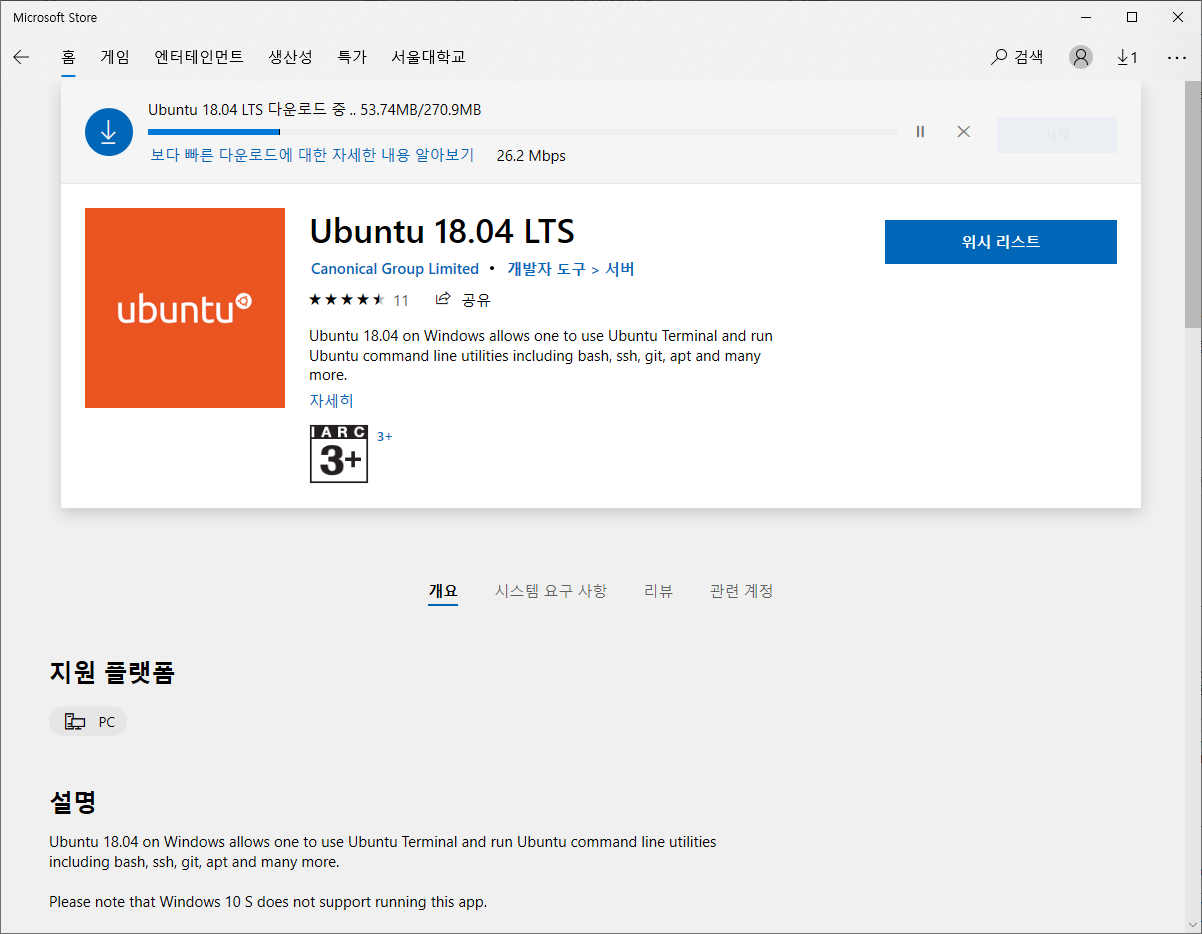This screenshot has height=934, width=1202.
Task: Click the 위시 리스트 button
Action: [x=1001, y=242]
